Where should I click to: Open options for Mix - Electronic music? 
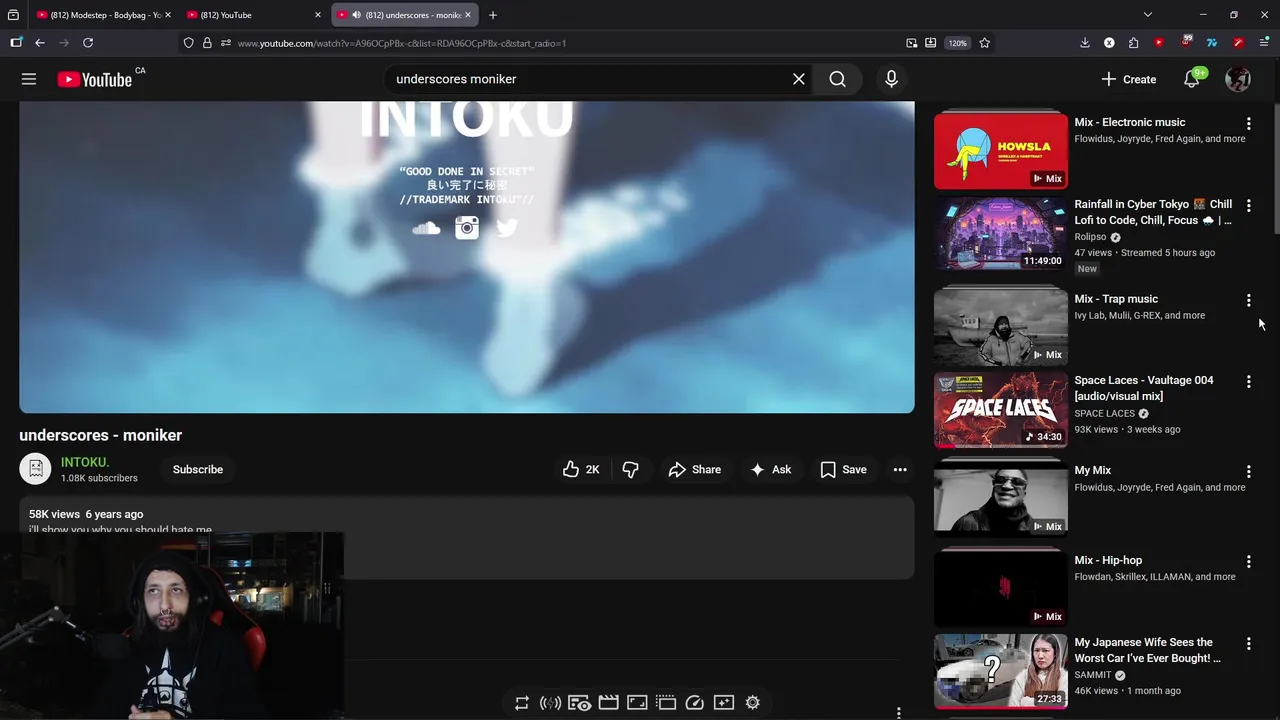point(1248,124)
